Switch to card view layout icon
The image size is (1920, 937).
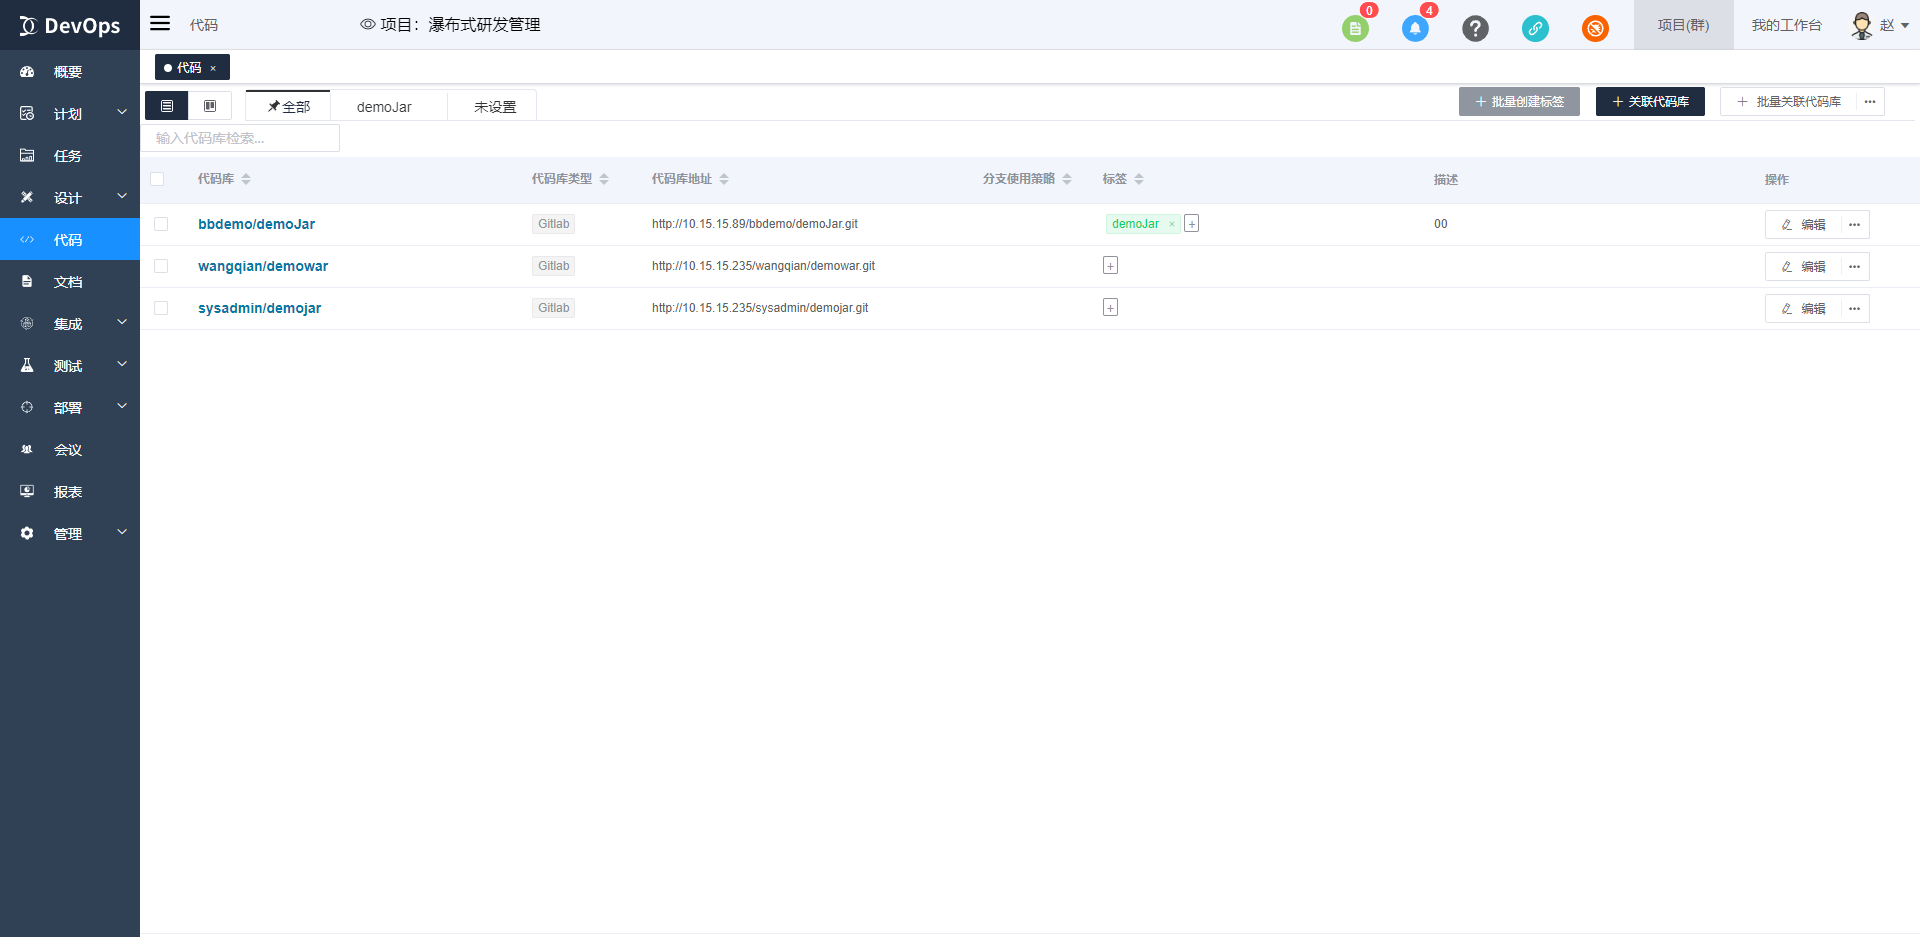[x=210, y=106]
